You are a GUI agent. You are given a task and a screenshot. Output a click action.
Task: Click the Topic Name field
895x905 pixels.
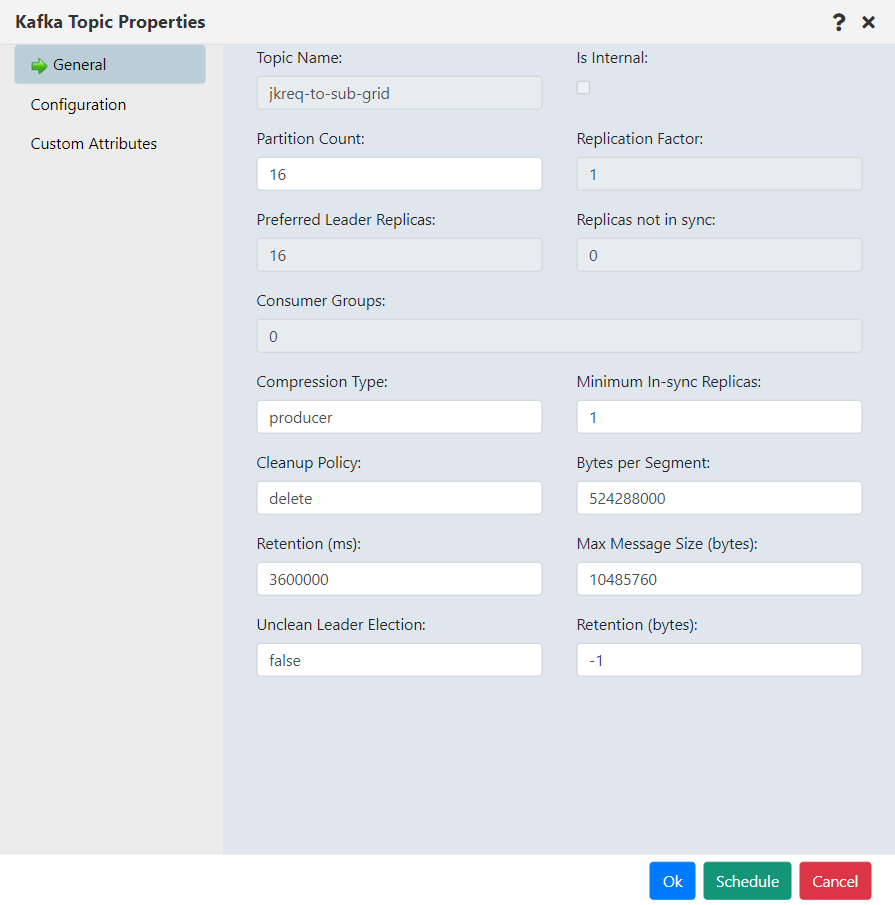tap(399, 92)
